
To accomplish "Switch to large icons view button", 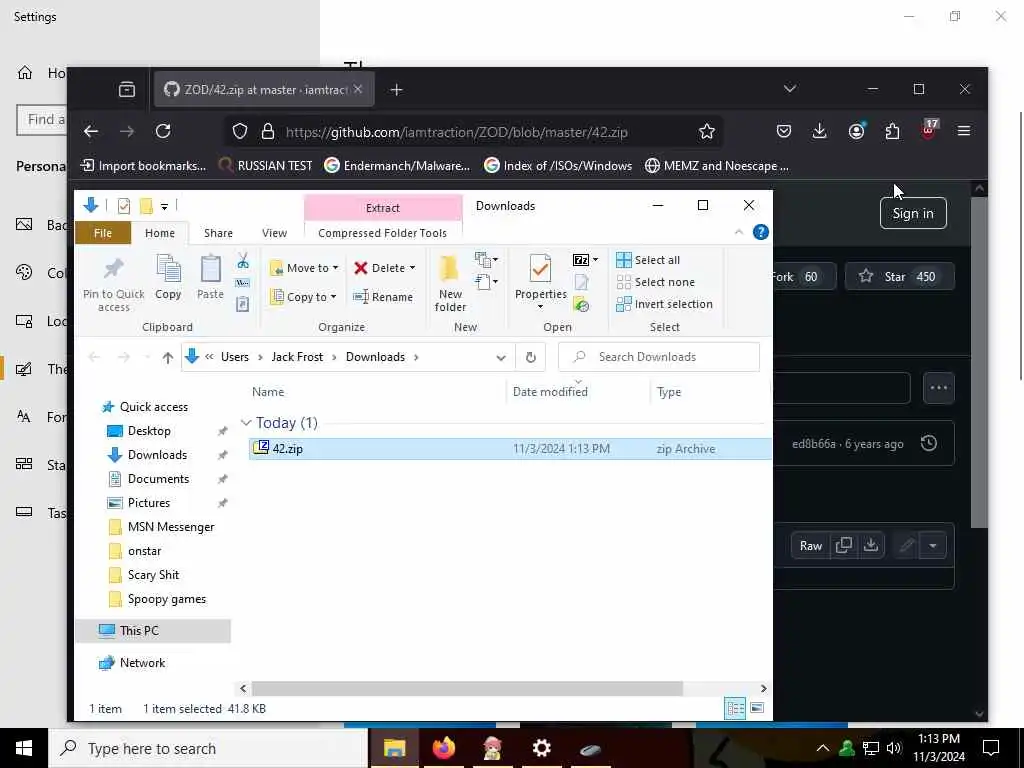I will (x=757, y=708).
